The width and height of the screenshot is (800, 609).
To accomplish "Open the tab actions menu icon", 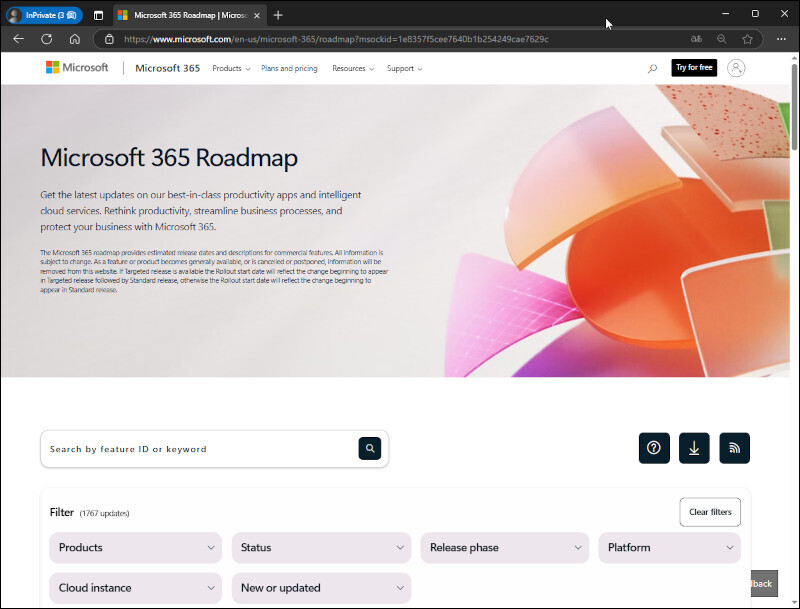I will coord(98,15).
